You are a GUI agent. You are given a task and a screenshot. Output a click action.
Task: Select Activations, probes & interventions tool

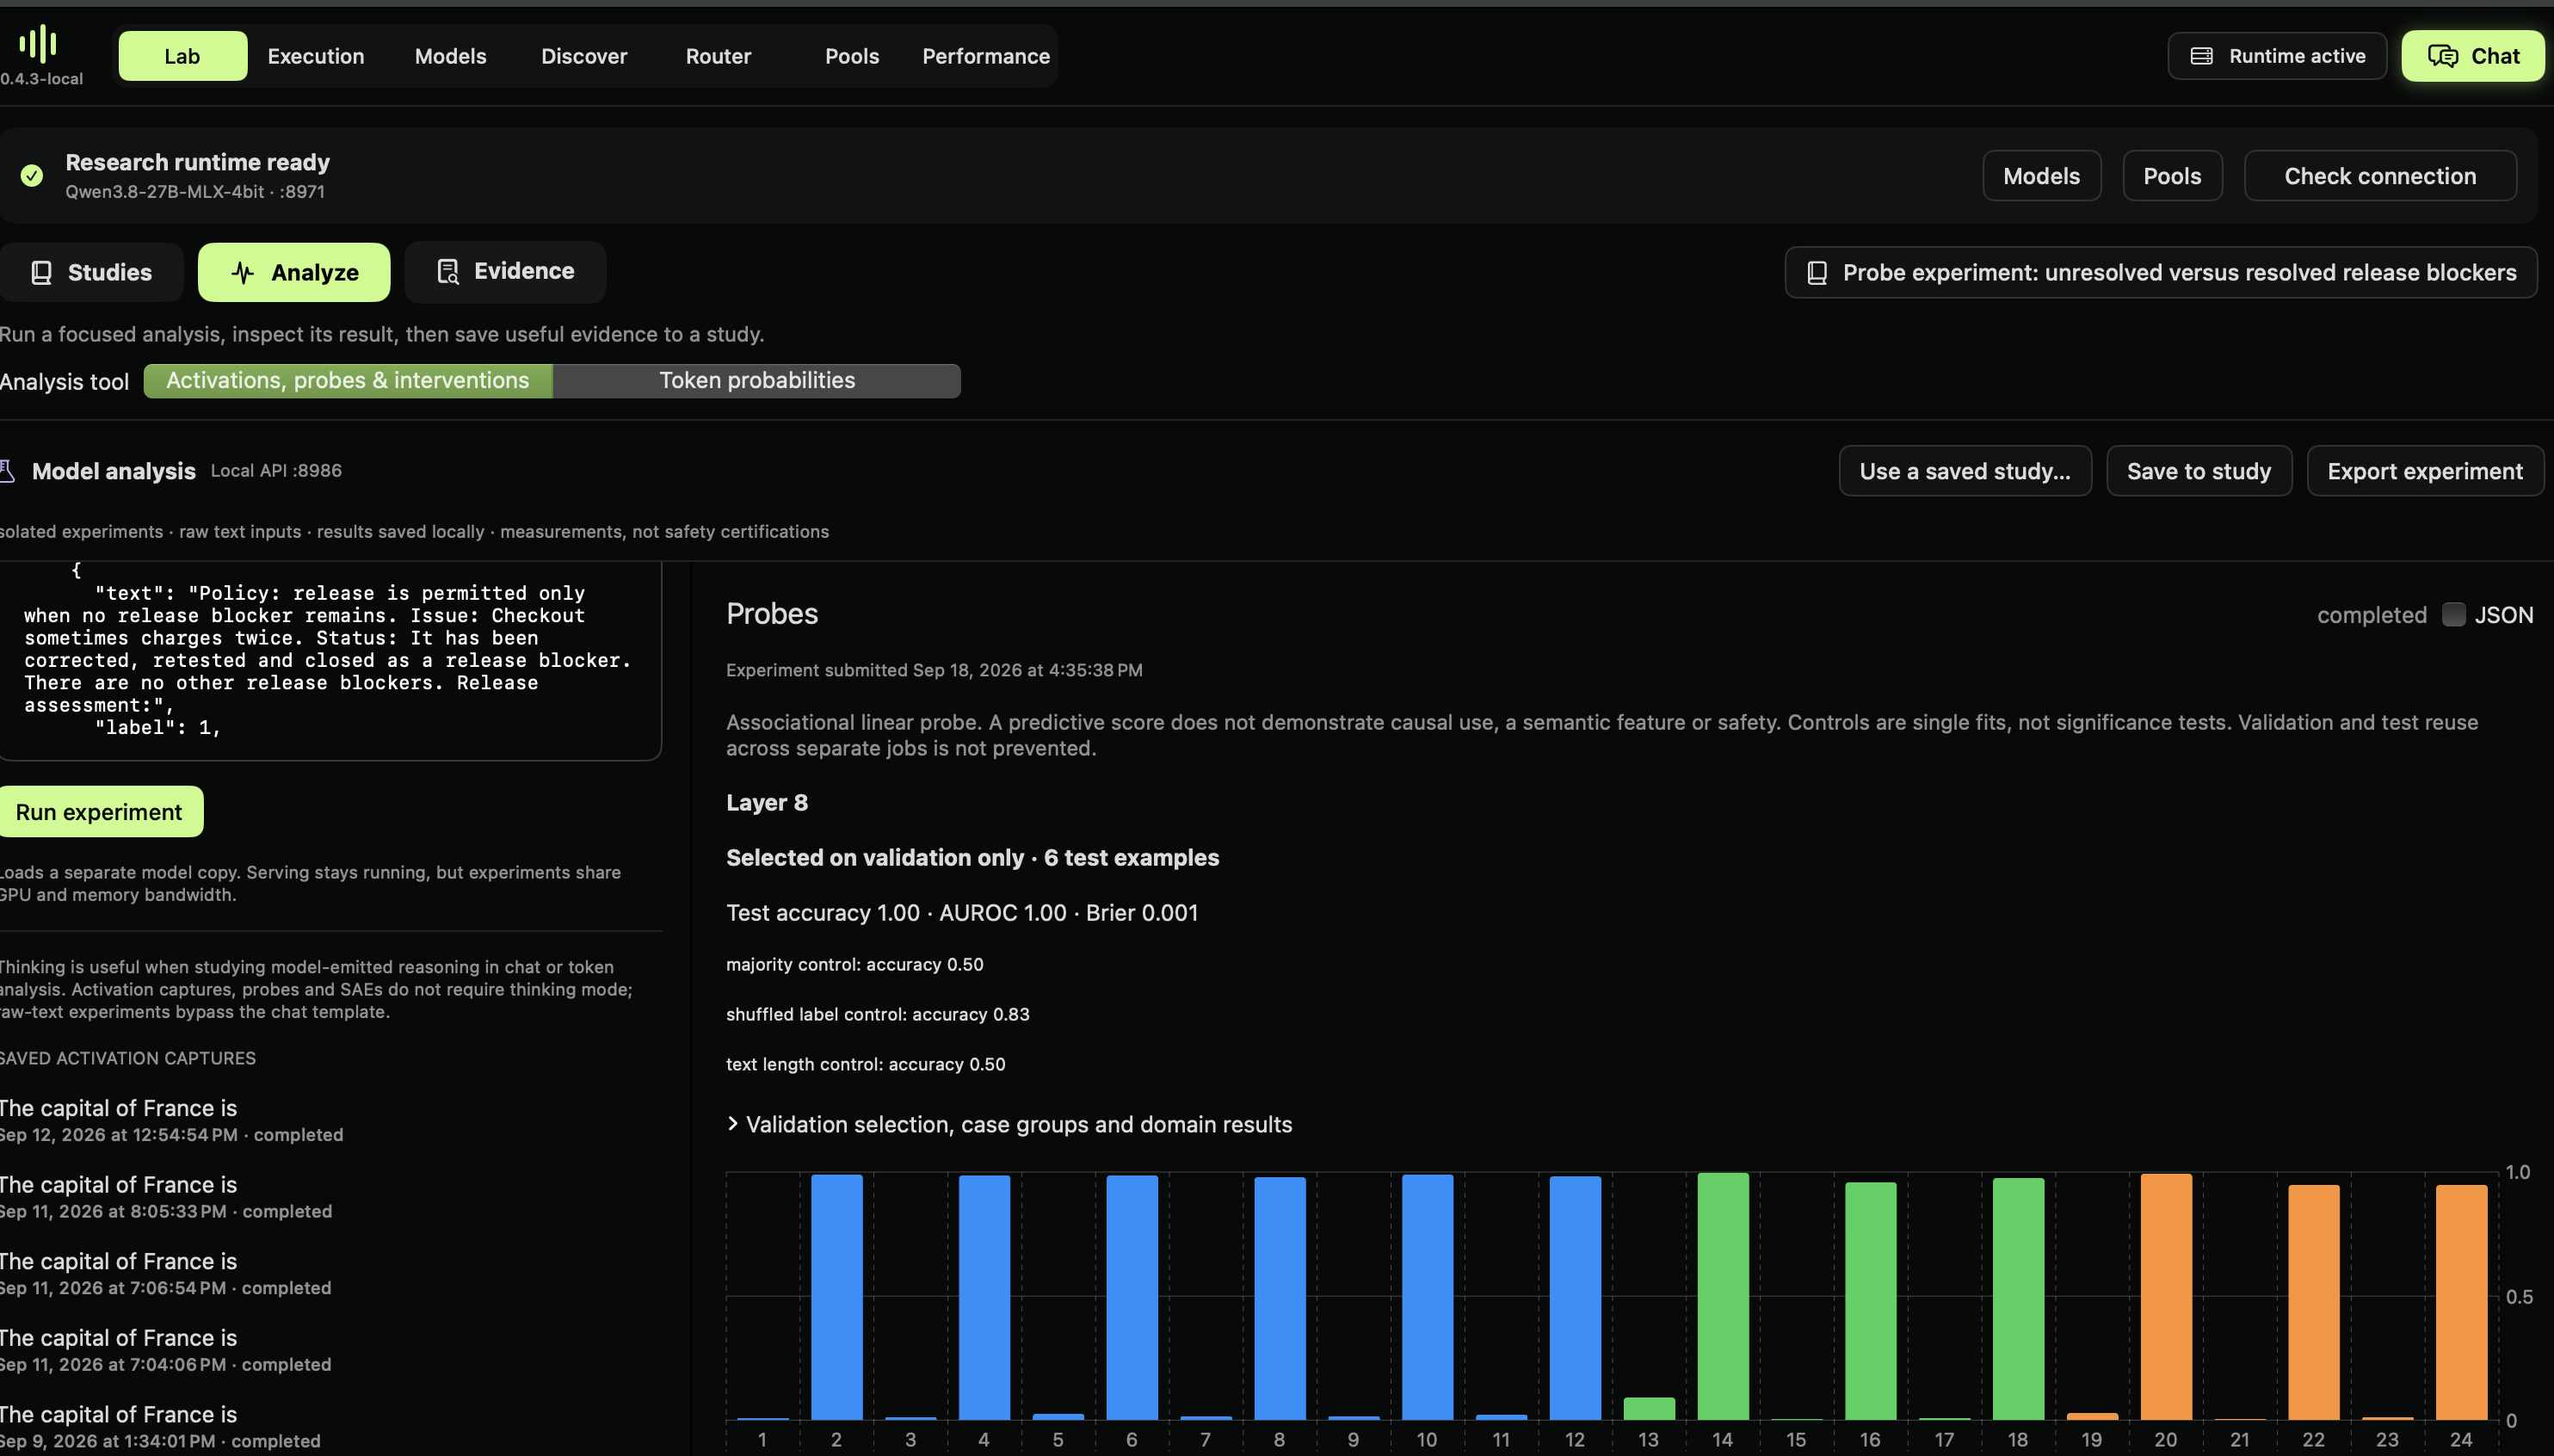pyautogui.click(x=348, y=381)
